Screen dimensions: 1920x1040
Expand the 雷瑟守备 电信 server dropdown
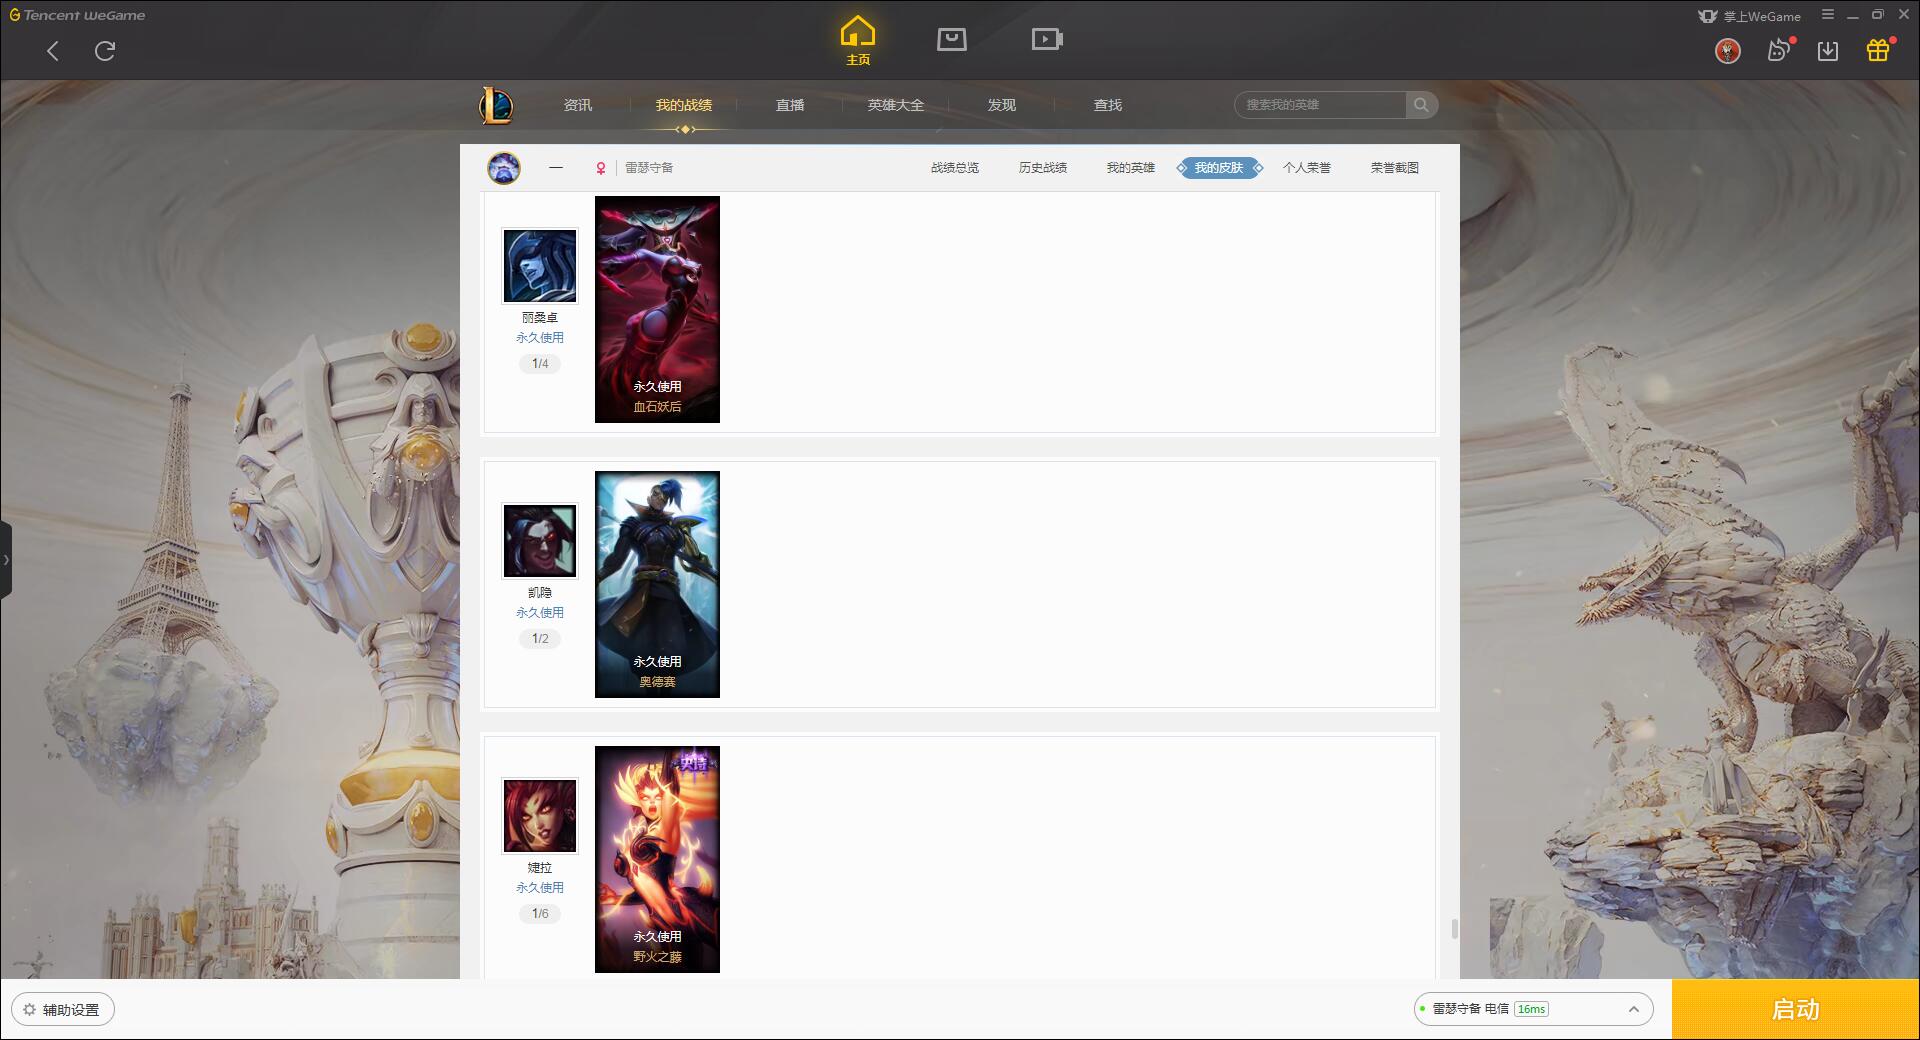tap(1533, 1009)
